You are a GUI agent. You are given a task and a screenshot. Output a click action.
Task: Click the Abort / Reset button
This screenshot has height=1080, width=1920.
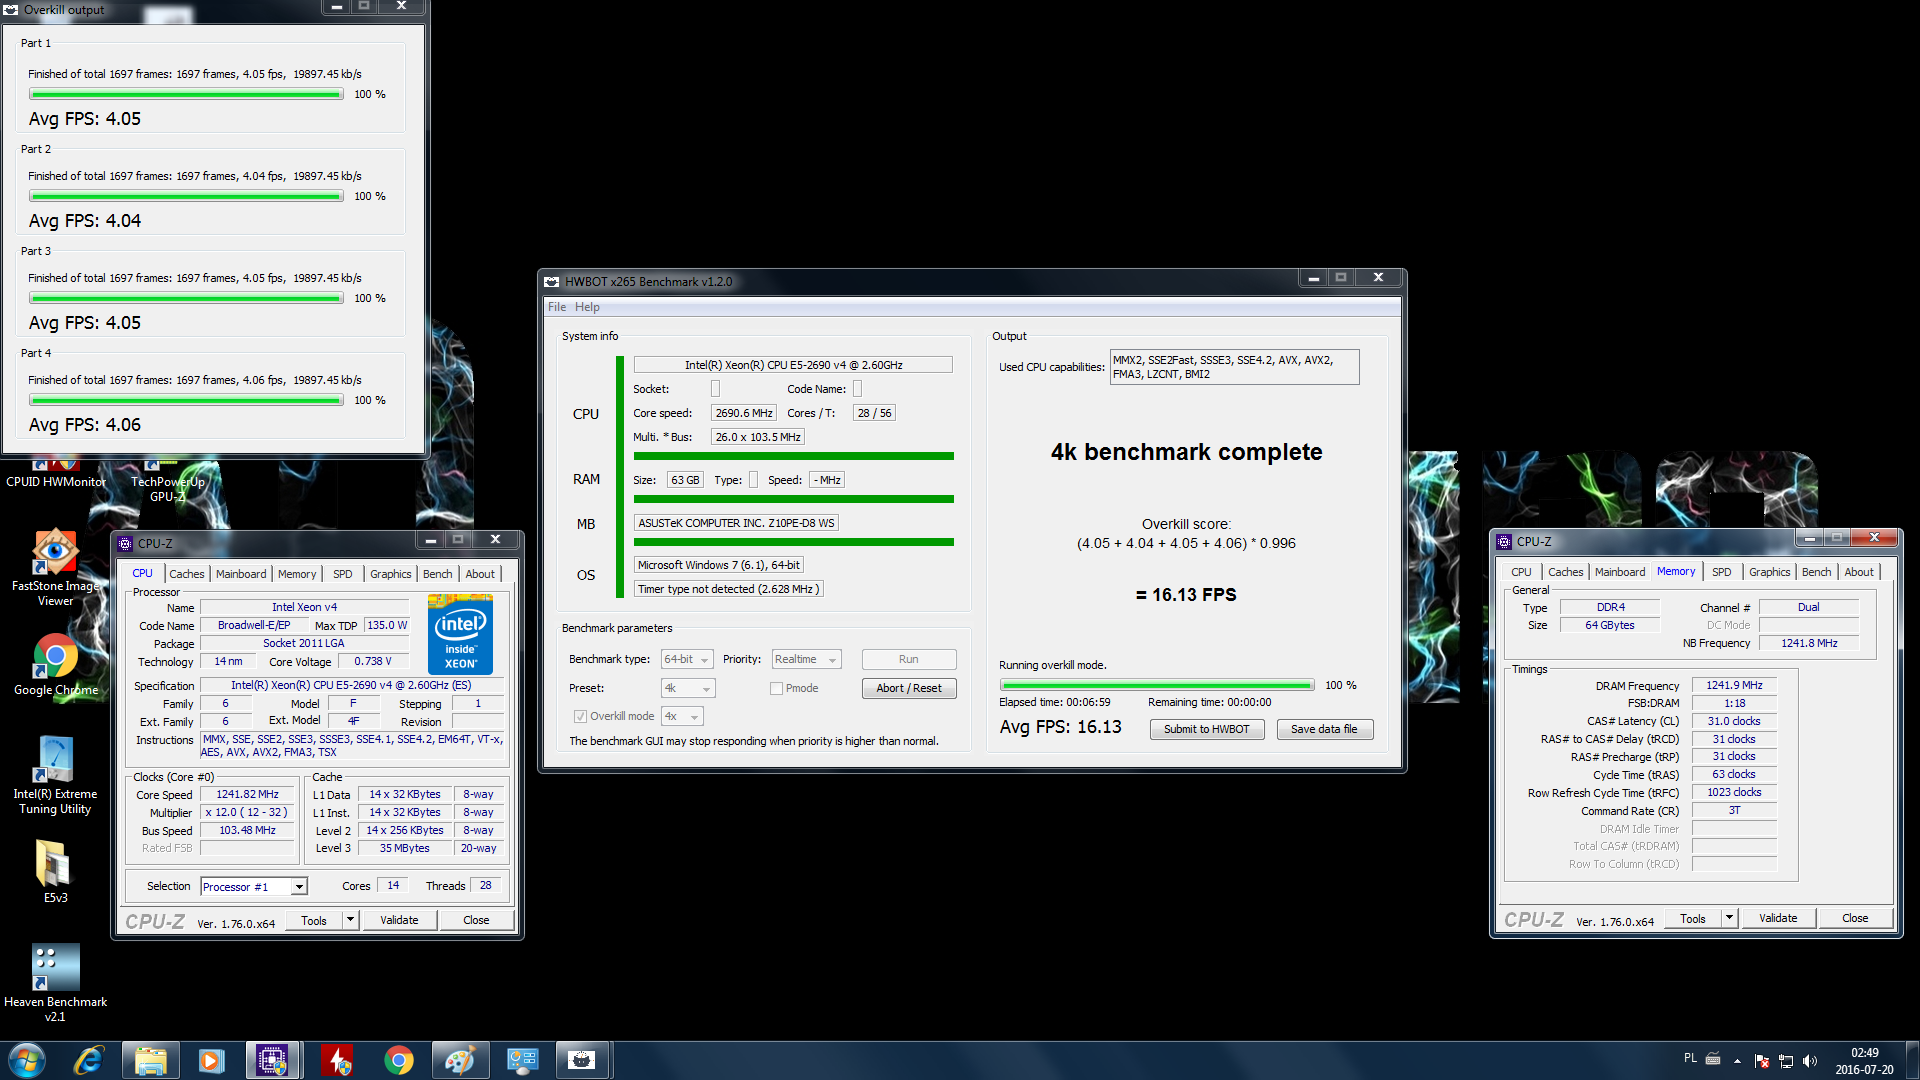909,688
